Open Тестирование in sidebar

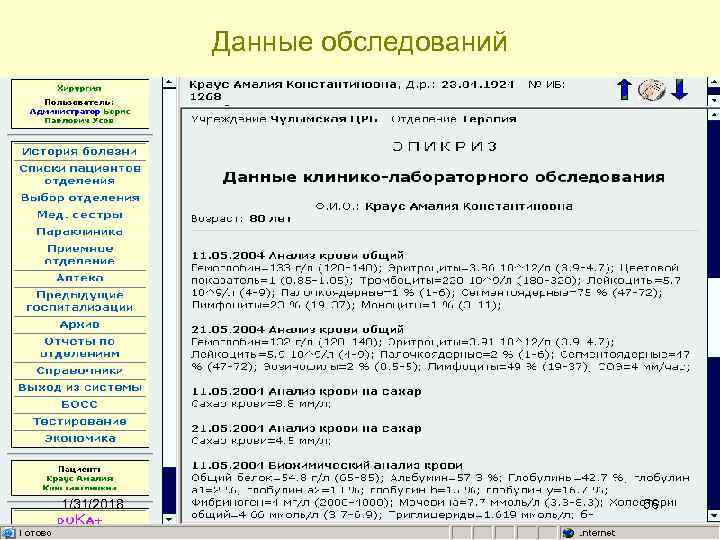(79, 422)
